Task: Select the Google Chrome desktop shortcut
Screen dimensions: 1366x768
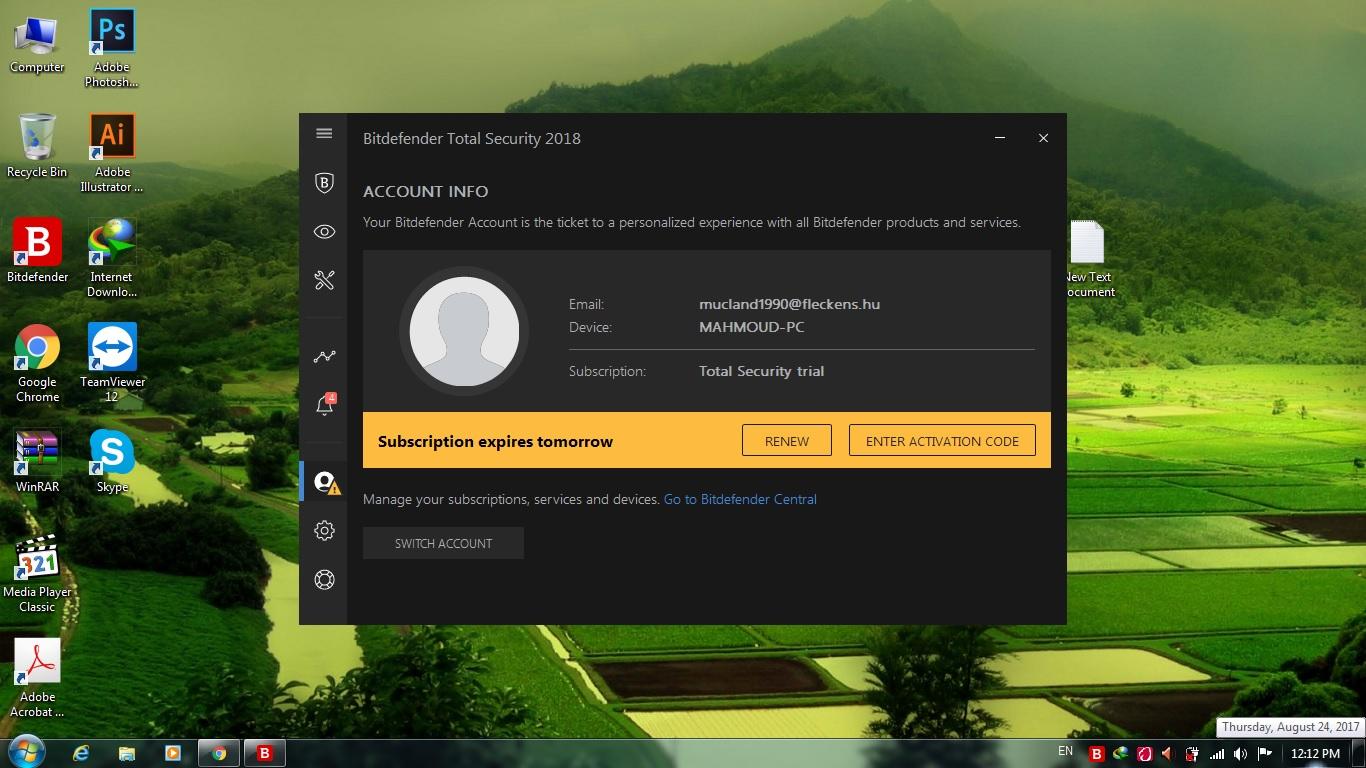Action: pyautogui.click(x=37, y=363)
